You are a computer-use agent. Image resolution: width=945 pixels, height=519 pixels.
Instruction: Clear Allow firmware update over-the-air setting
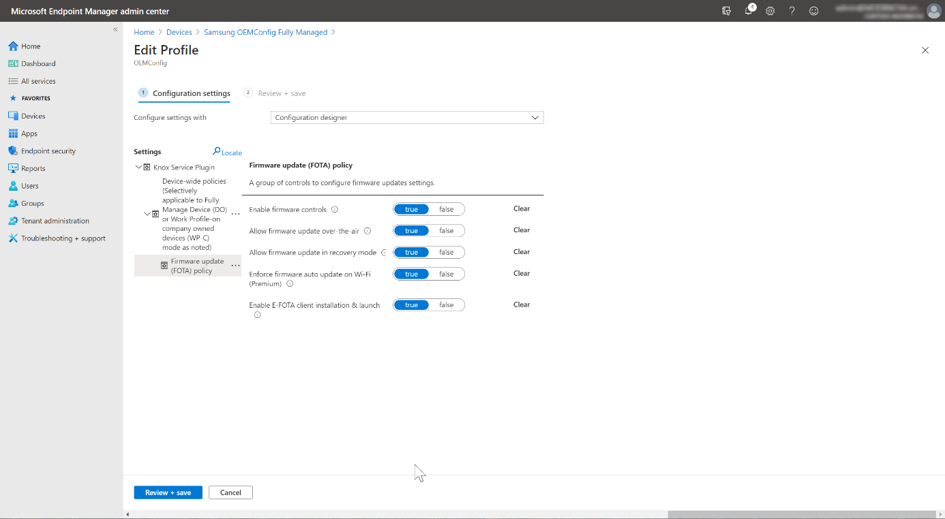pos(521,230)
